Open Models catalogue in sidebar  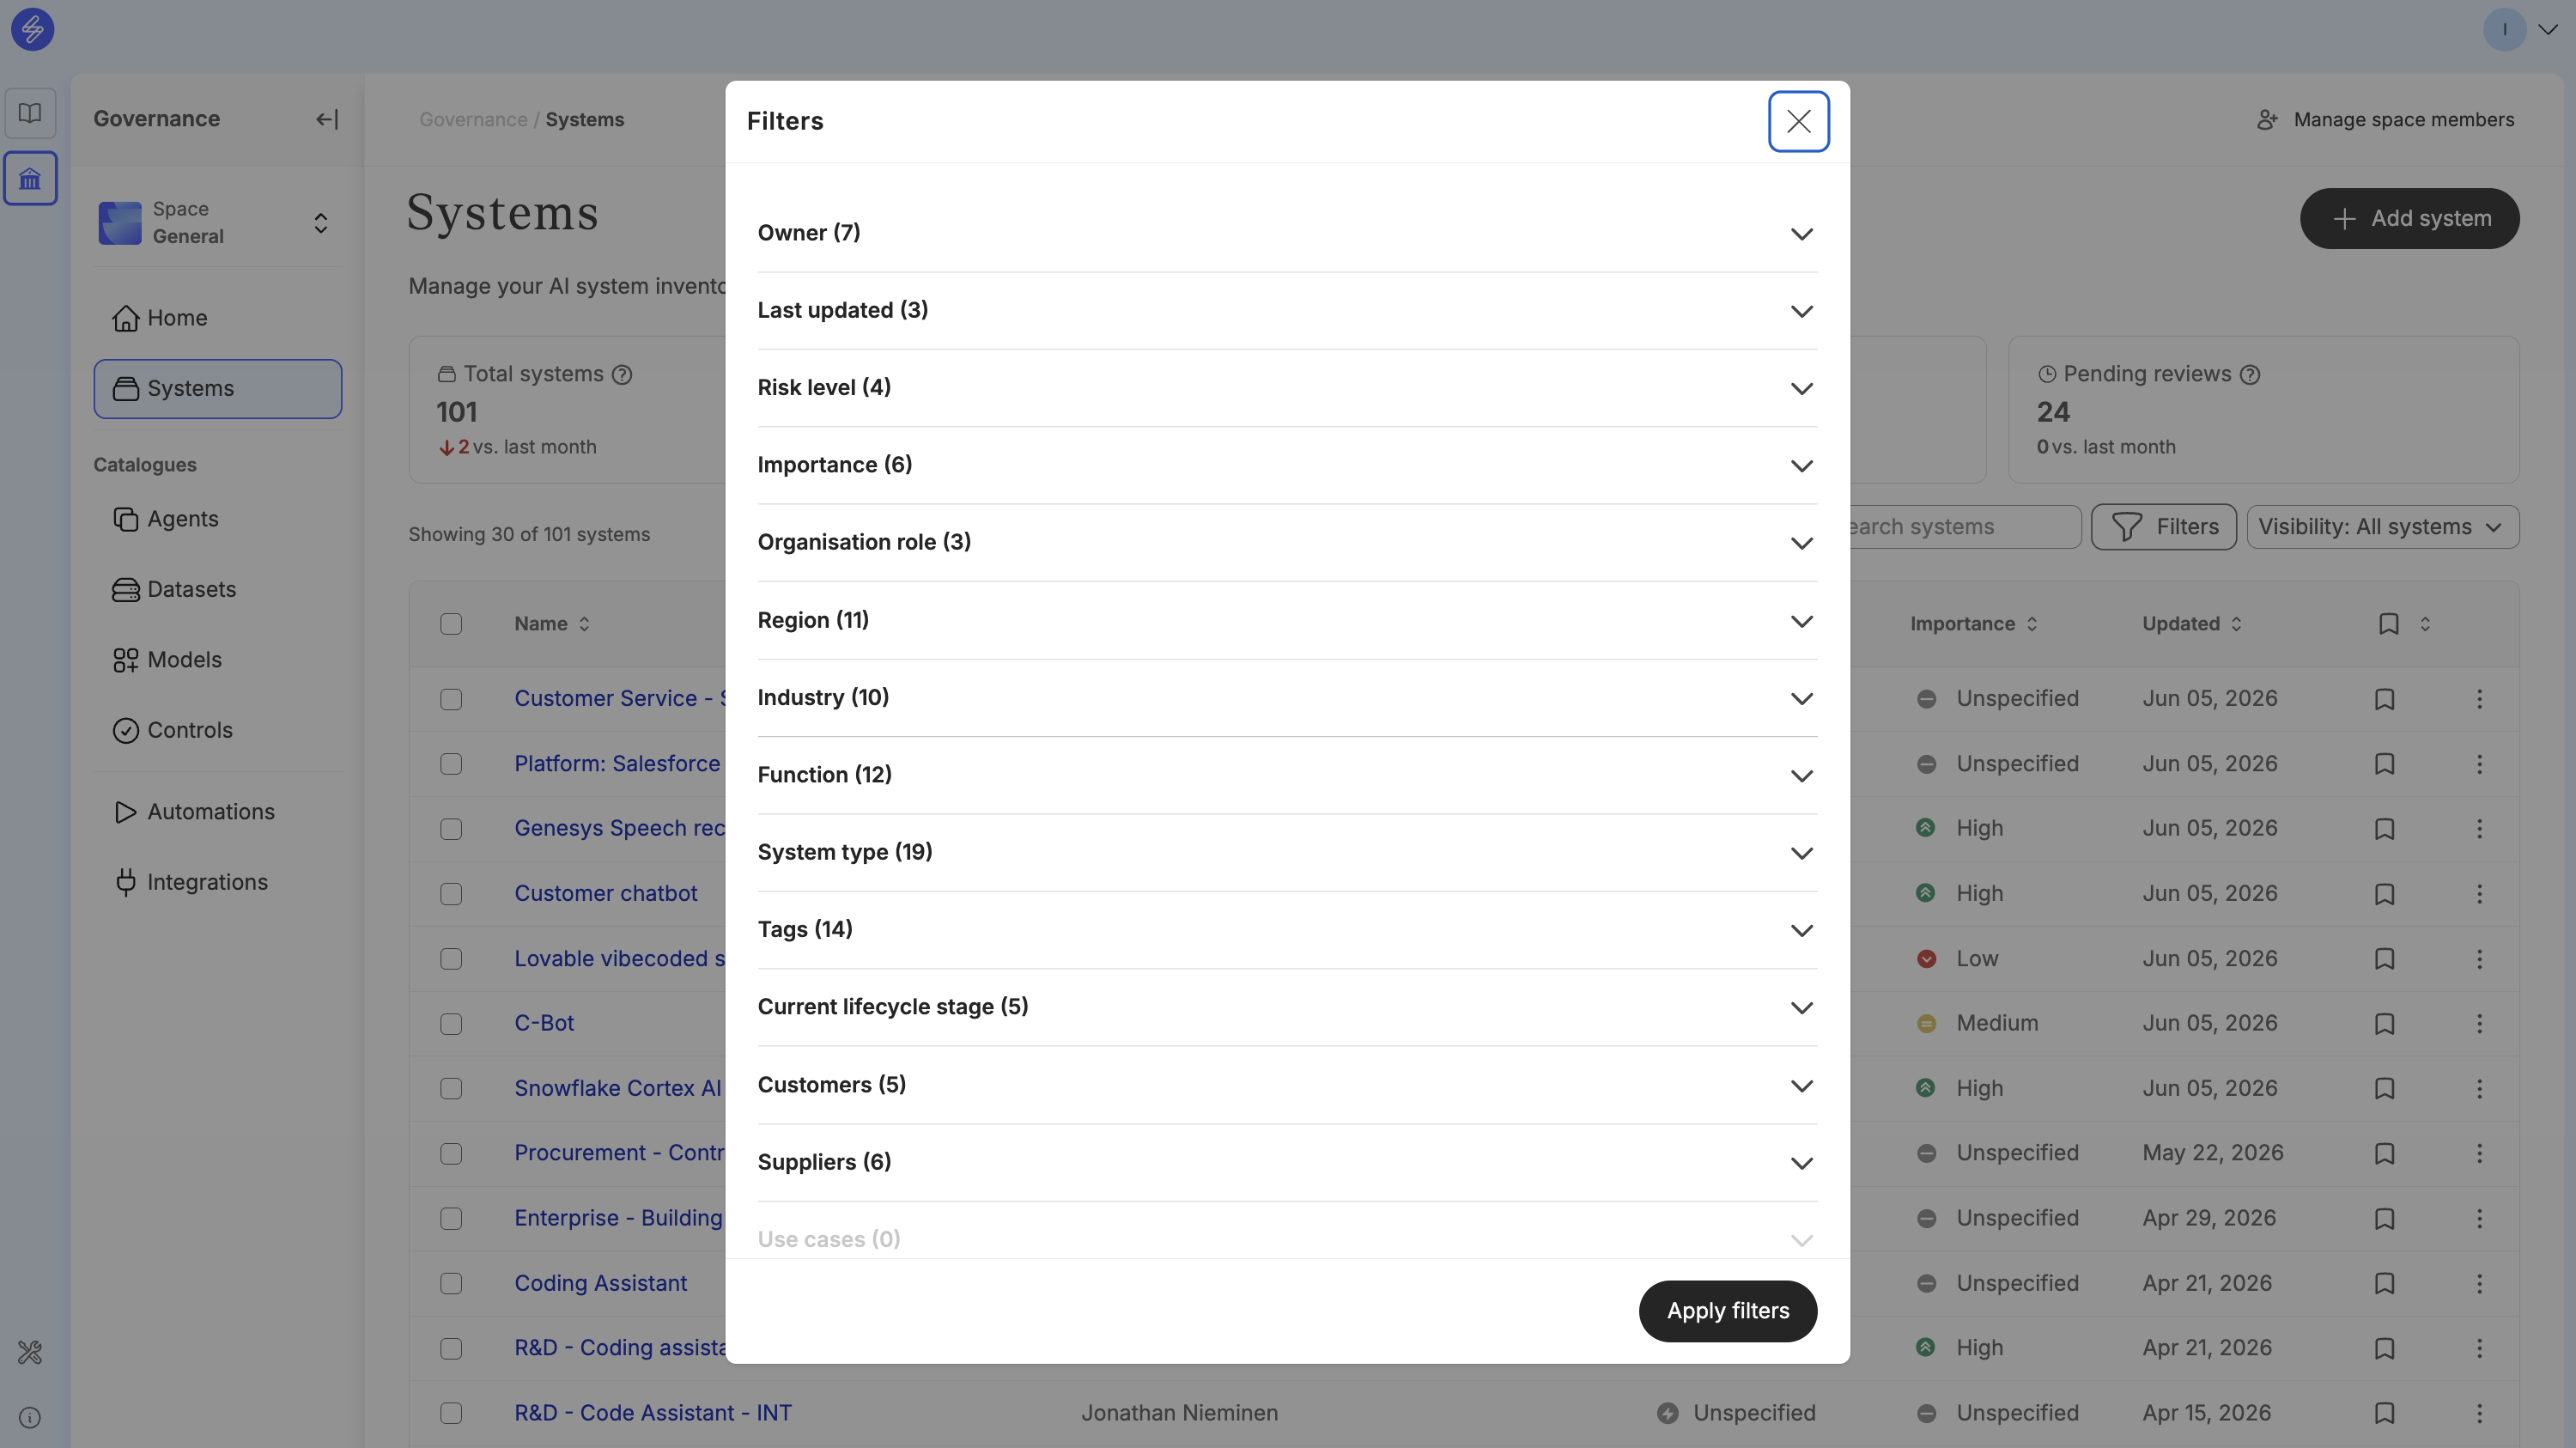218,660
